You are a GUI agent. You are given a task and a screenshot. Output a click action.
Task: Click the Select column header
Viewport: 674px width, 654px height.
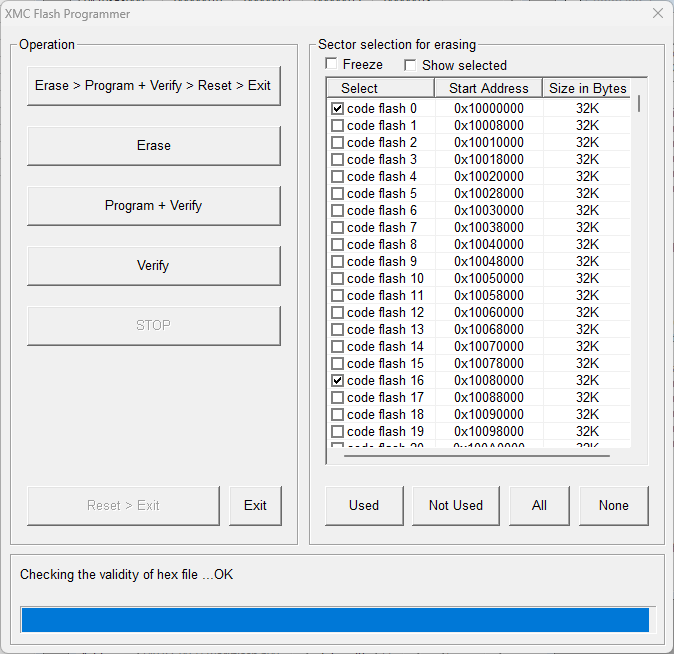coord(360,88)
